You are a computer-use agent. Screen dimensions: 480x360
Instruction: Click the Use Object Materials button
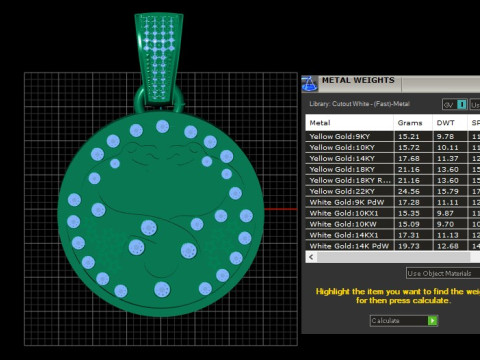pos(443,273)
